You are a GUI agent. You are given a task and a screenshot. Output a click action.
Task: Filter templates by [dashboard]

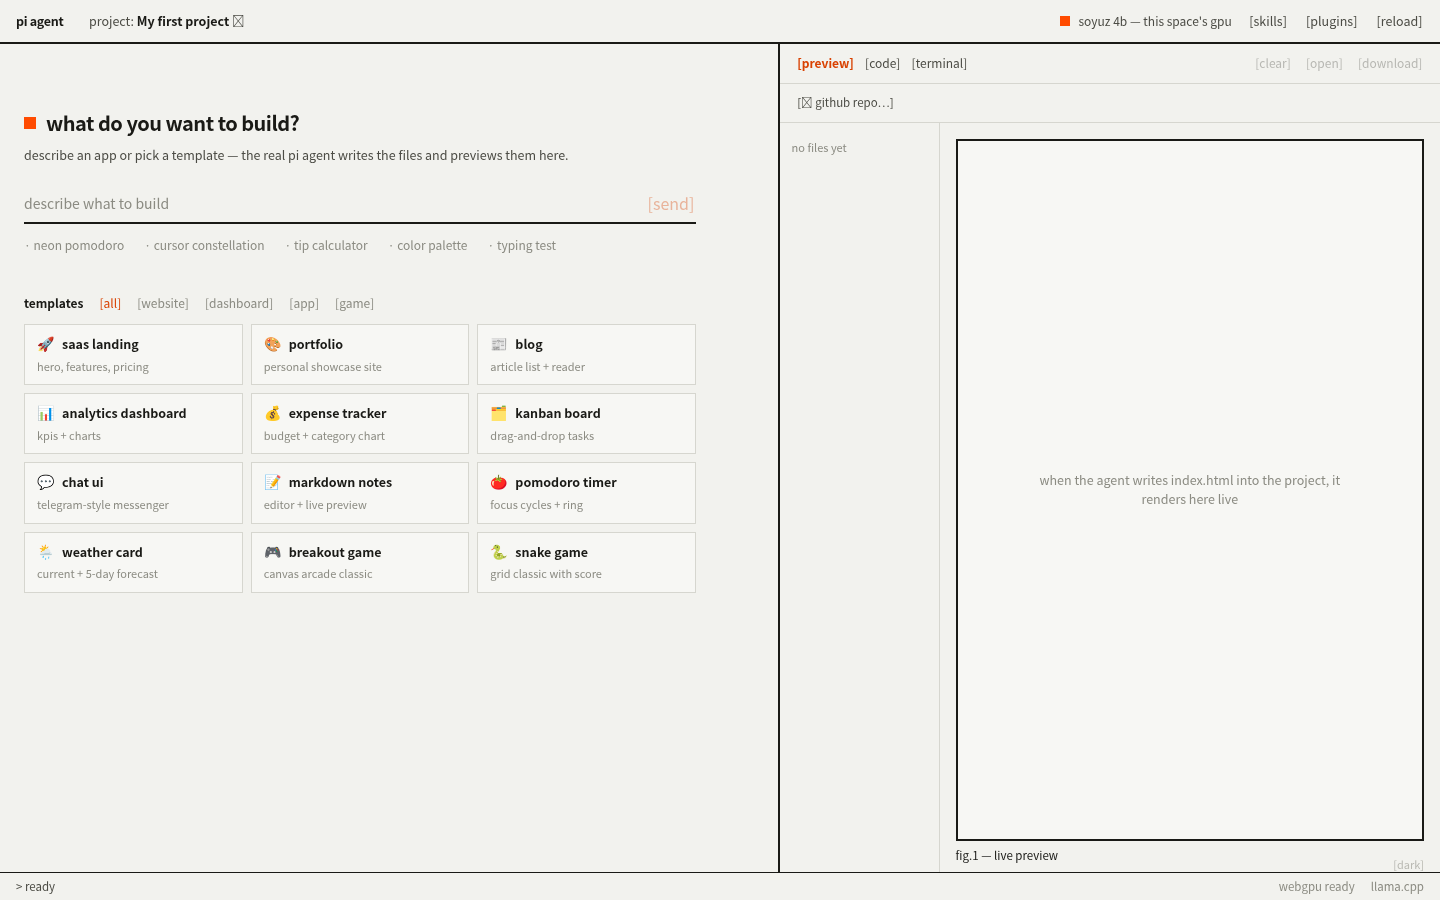pos(239,303)
